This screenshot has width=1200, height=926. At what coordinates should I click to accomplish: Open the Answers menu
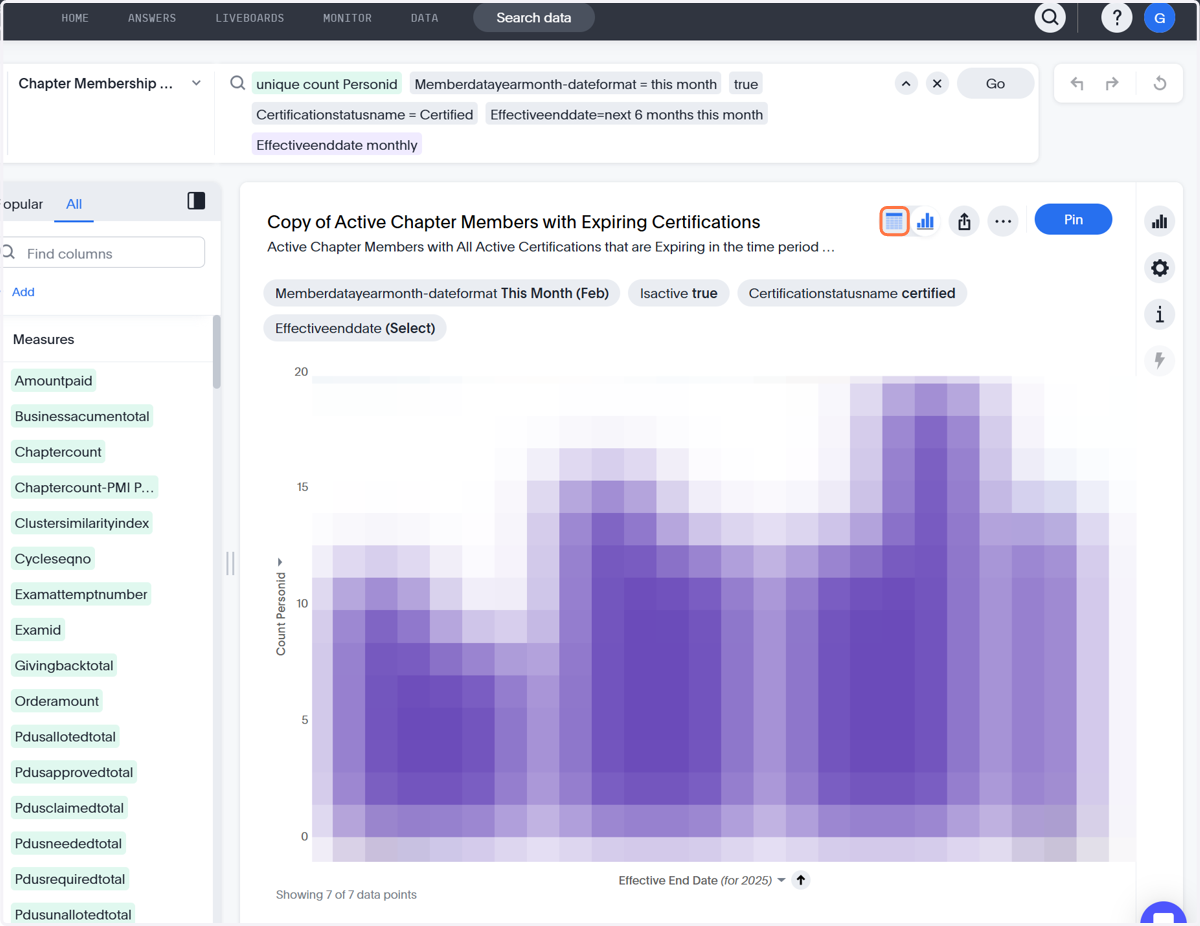pyautogui.click(x=152, y=18)
